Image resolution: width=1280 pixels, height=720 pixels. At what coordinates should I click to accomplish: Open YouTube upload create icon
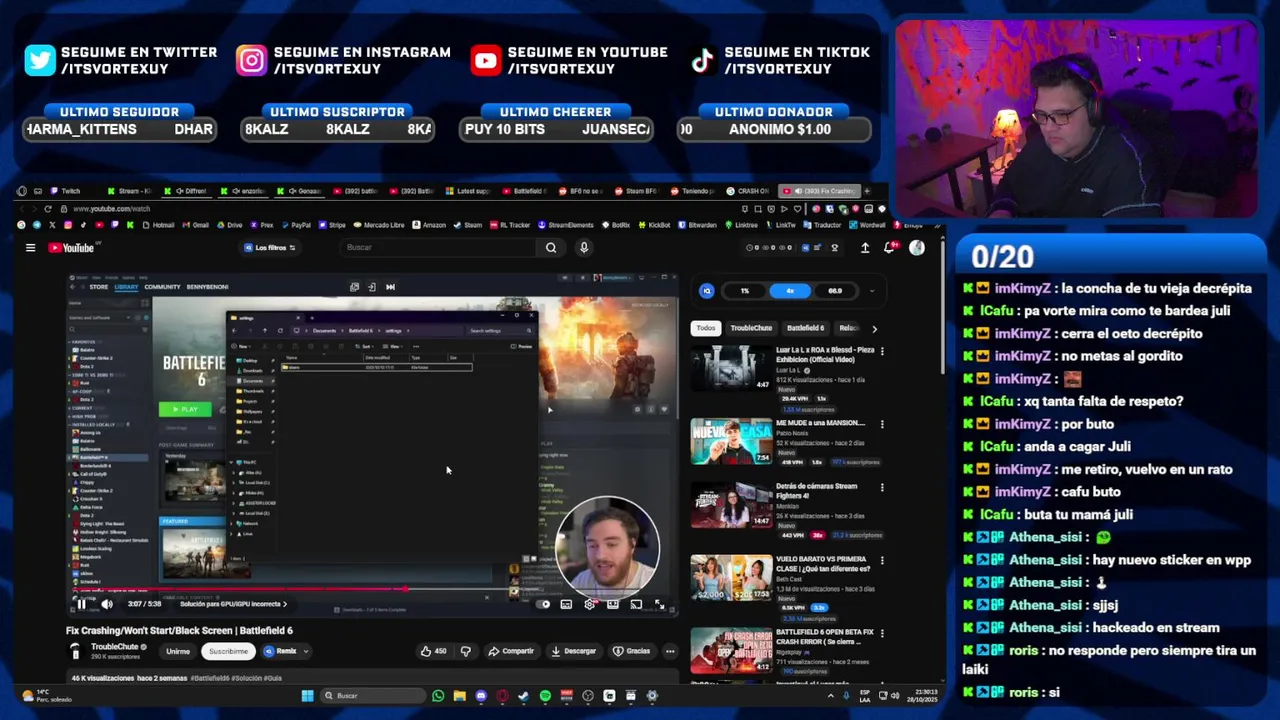click(x=865, y=248)
